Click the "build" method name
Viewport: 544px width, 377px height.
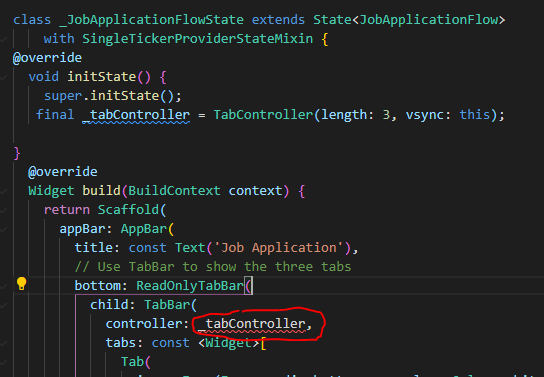[x=101, y=191]
